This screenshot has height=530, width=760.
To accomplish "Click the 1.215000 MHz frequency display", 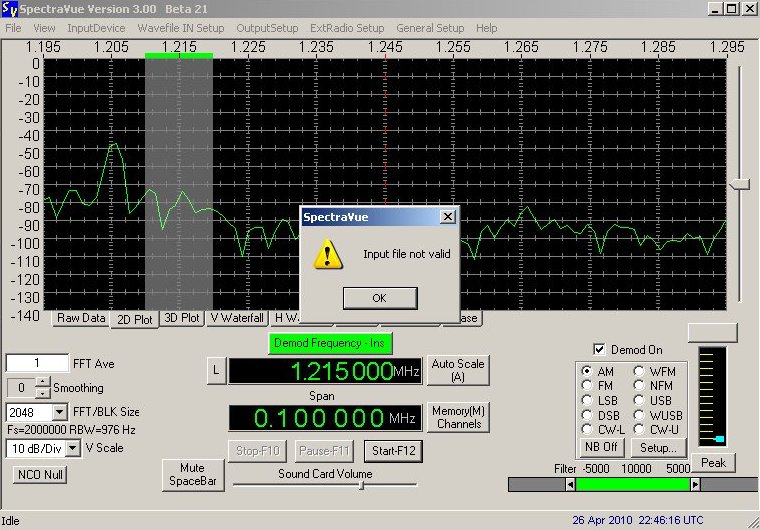I will [325, 371].
